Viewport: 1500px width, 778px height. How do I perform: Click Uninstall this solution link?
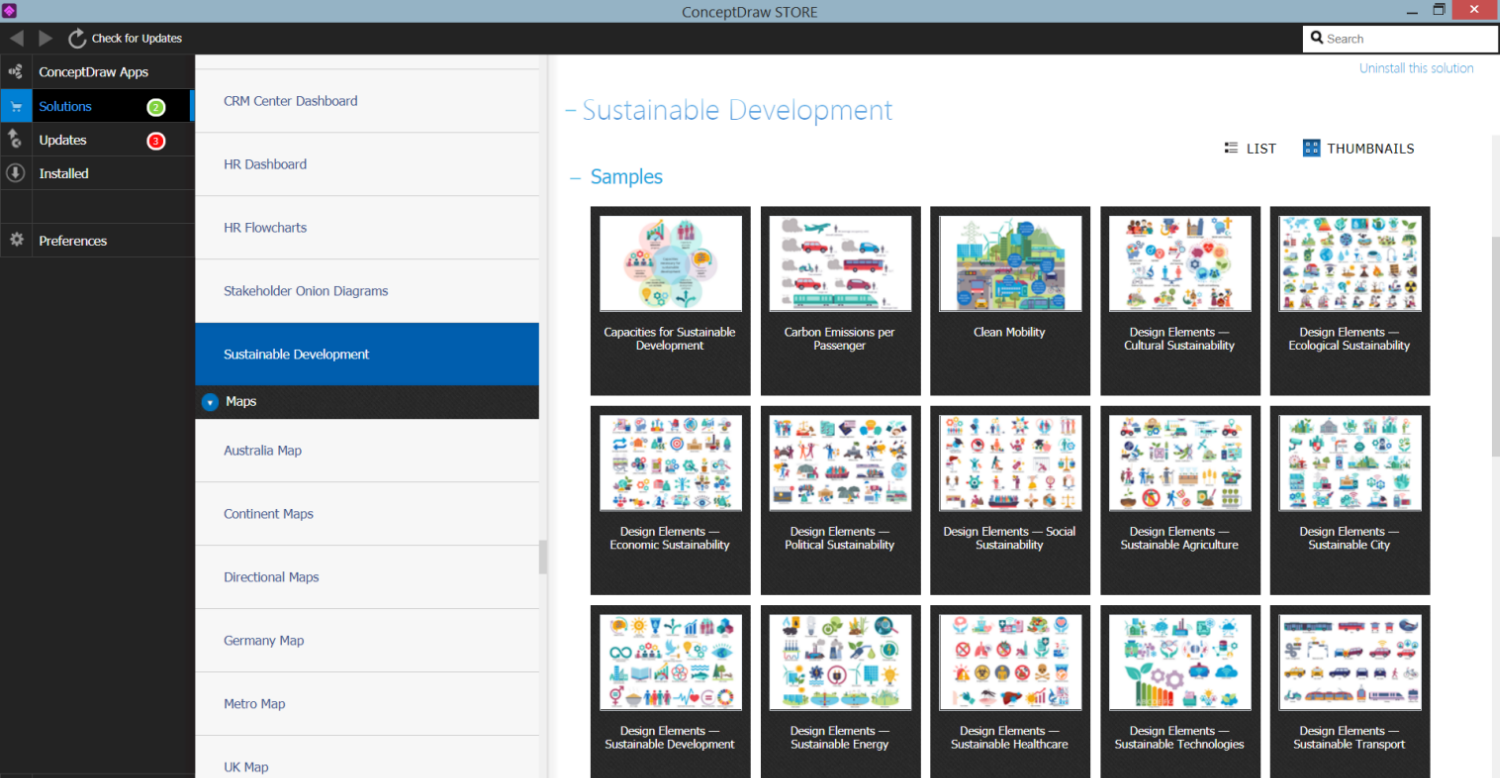point(1416,68)
